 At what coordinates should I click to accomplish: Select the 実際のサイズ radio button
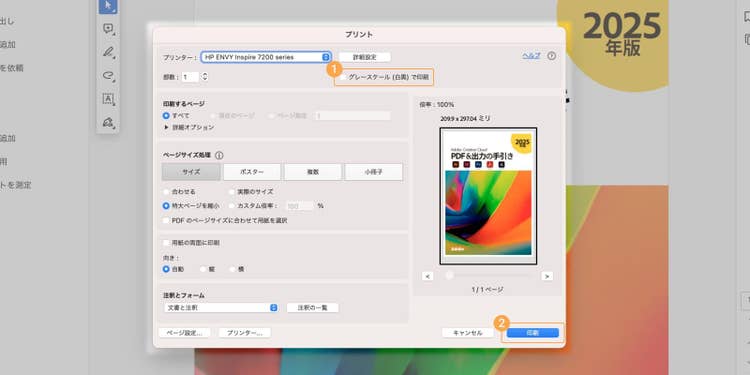232,192
